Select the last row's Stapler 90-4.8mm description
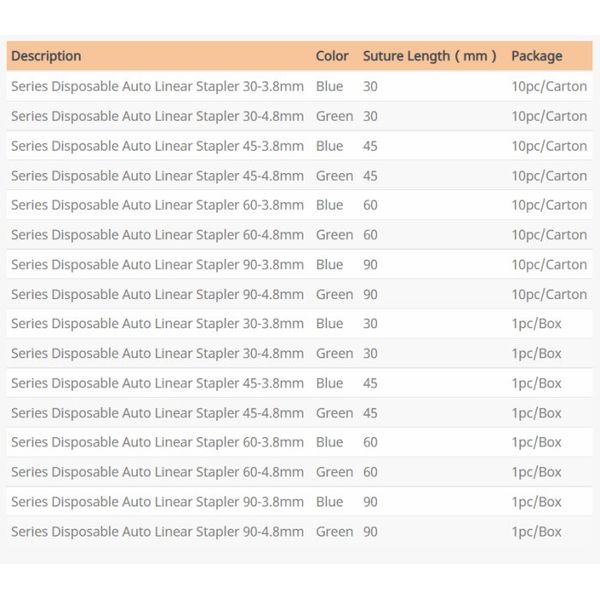 click(x=157, y=532)
